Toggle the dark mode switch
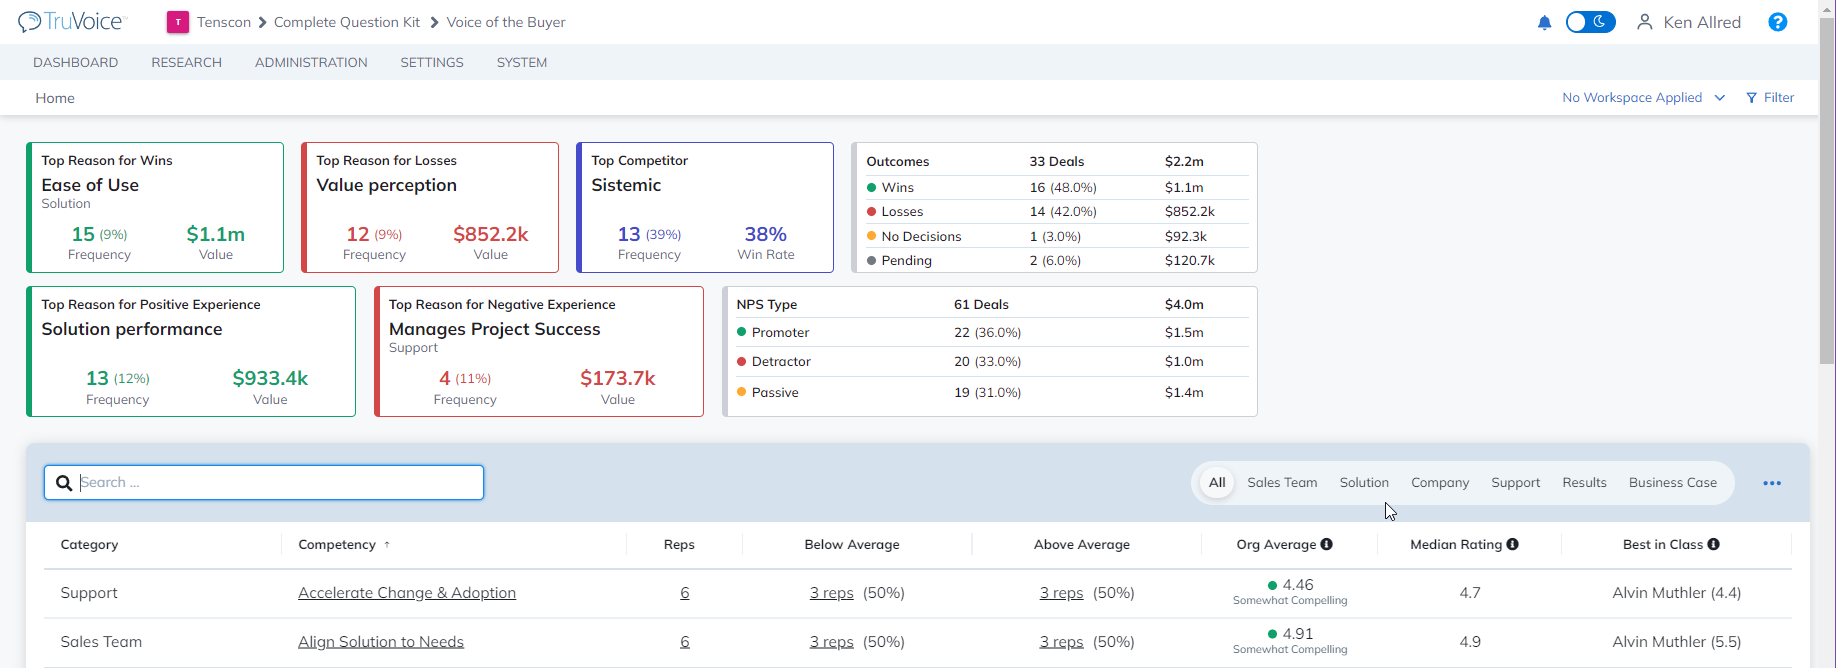This screenshot has width=1836, height=668. [x=1590, y=22]
